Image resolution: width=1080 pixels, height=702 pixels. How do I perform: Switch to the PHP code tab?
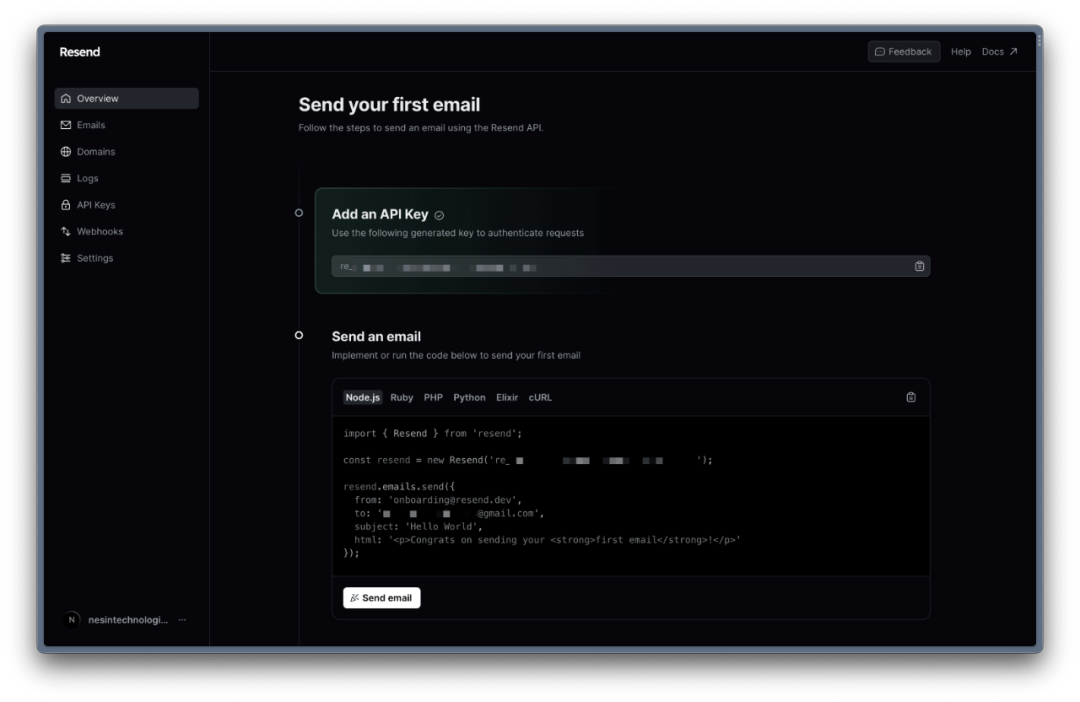[433, 398]
